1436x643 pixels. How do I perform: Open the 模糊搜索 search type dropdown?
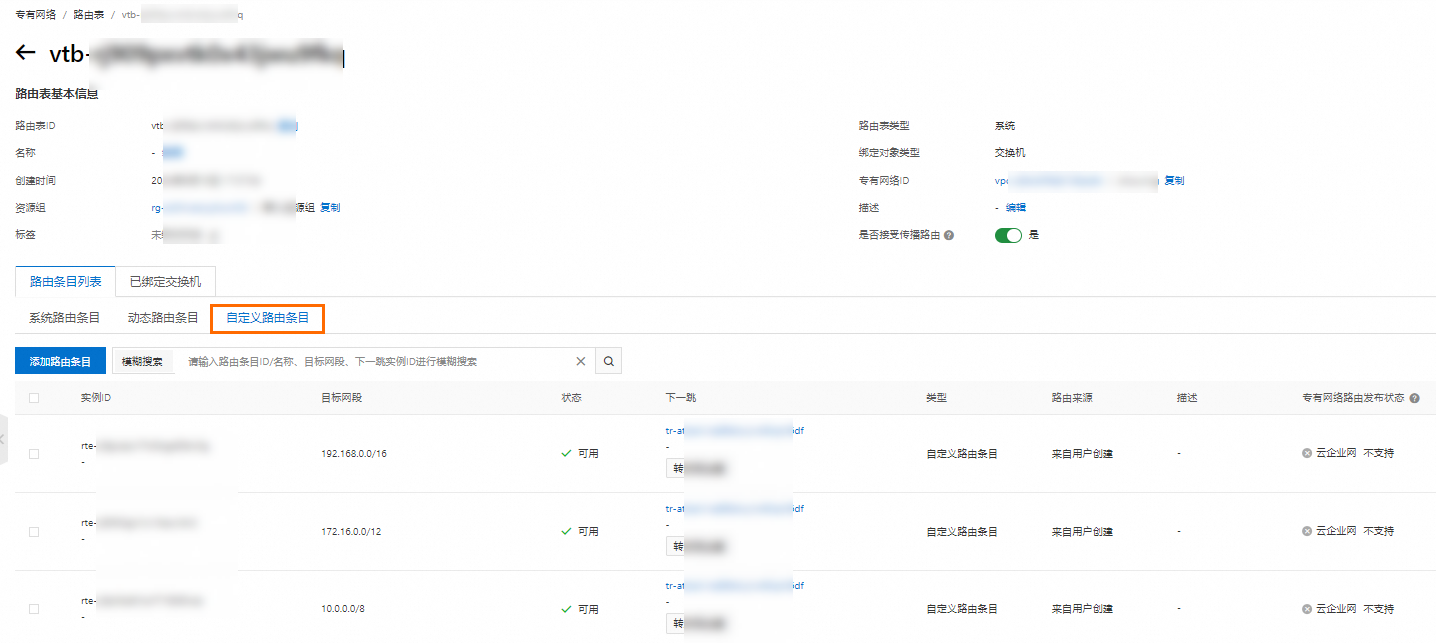tap(142, 361)
